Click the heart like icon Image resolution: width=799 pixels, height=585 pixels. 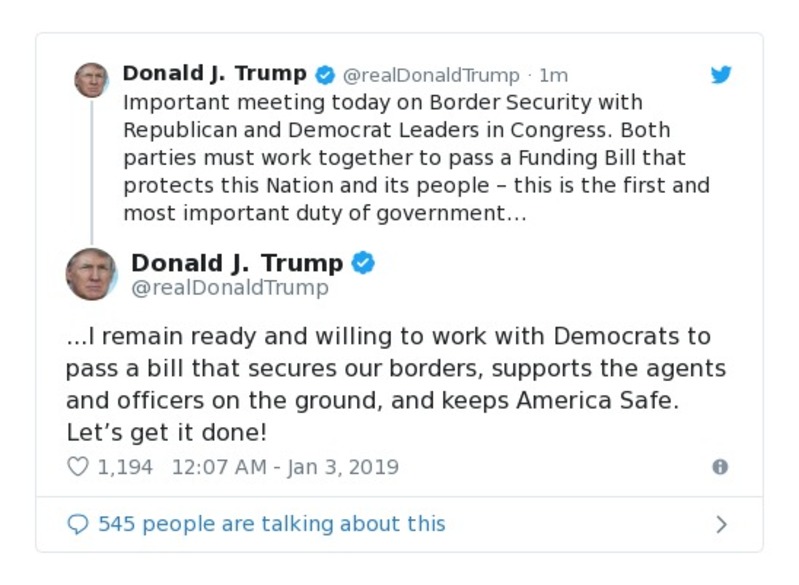pos(77,467)
